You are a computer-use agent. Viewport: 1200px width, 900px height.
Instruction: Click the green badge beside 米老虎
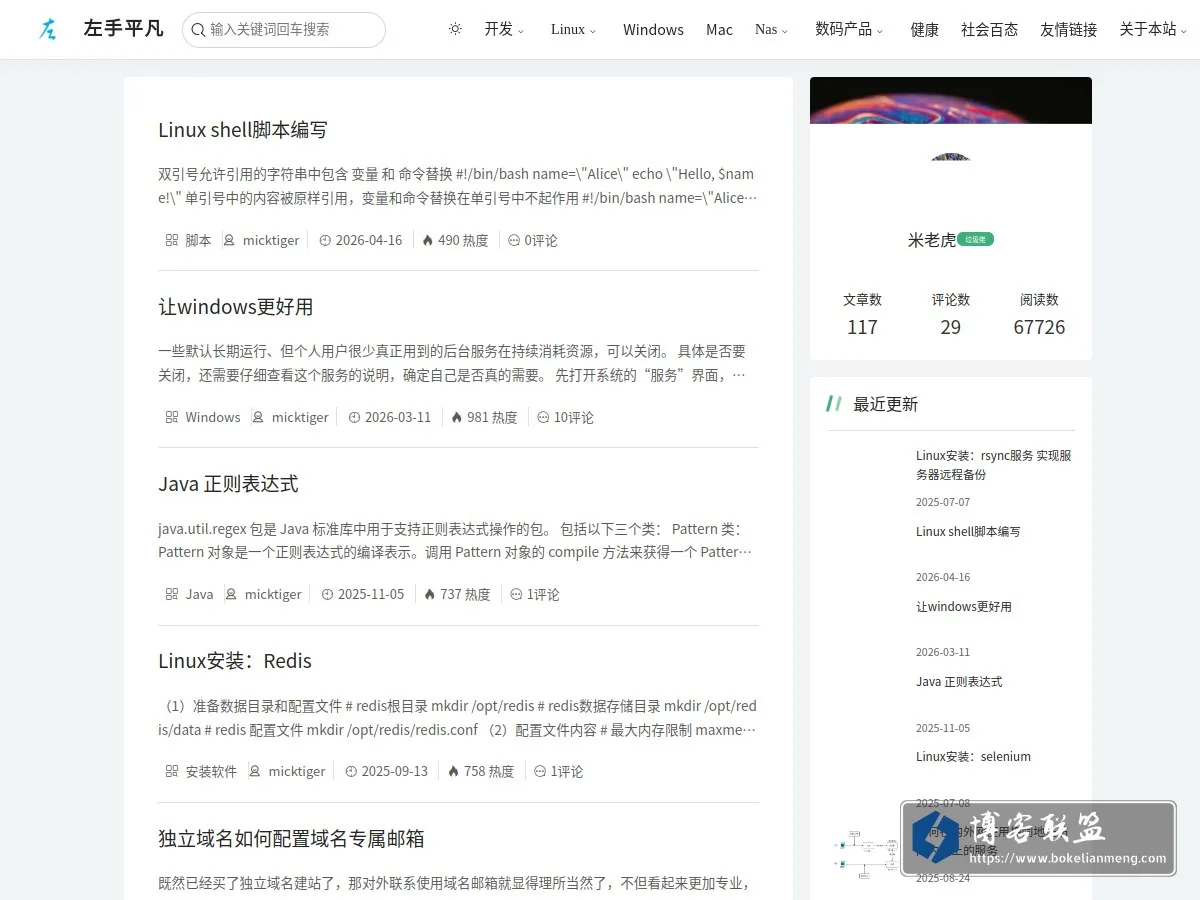975,239
